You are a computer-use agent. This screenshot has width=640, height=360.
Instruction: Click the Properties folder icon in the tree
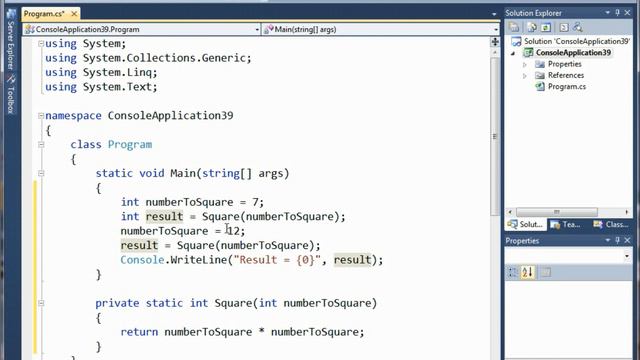[x=540, y=64]
